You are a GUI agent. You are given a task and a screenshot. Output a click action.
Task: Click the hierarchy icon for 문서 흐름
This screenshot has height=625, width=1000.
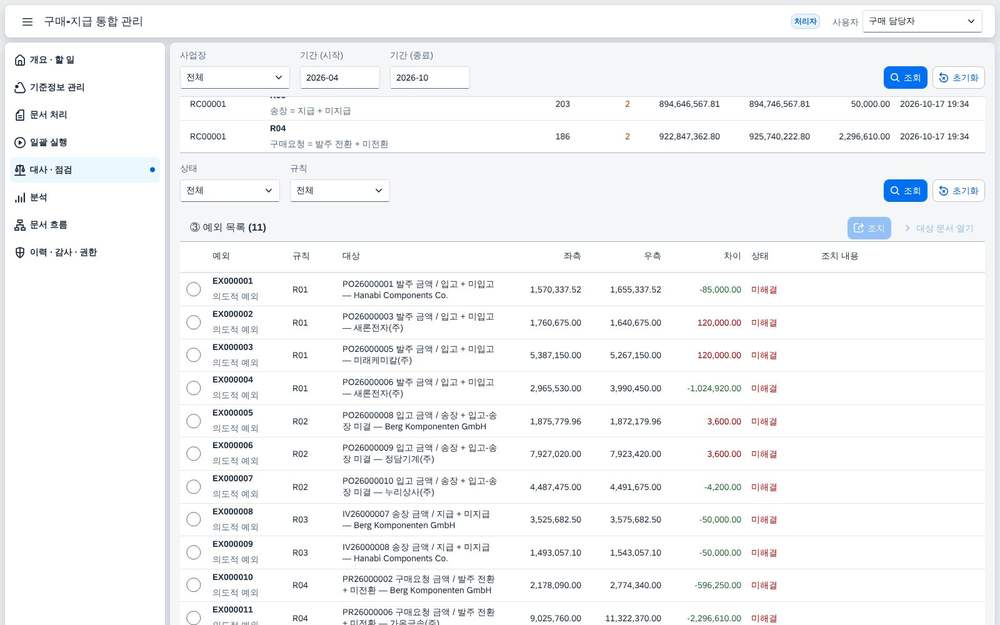(20, 225)
